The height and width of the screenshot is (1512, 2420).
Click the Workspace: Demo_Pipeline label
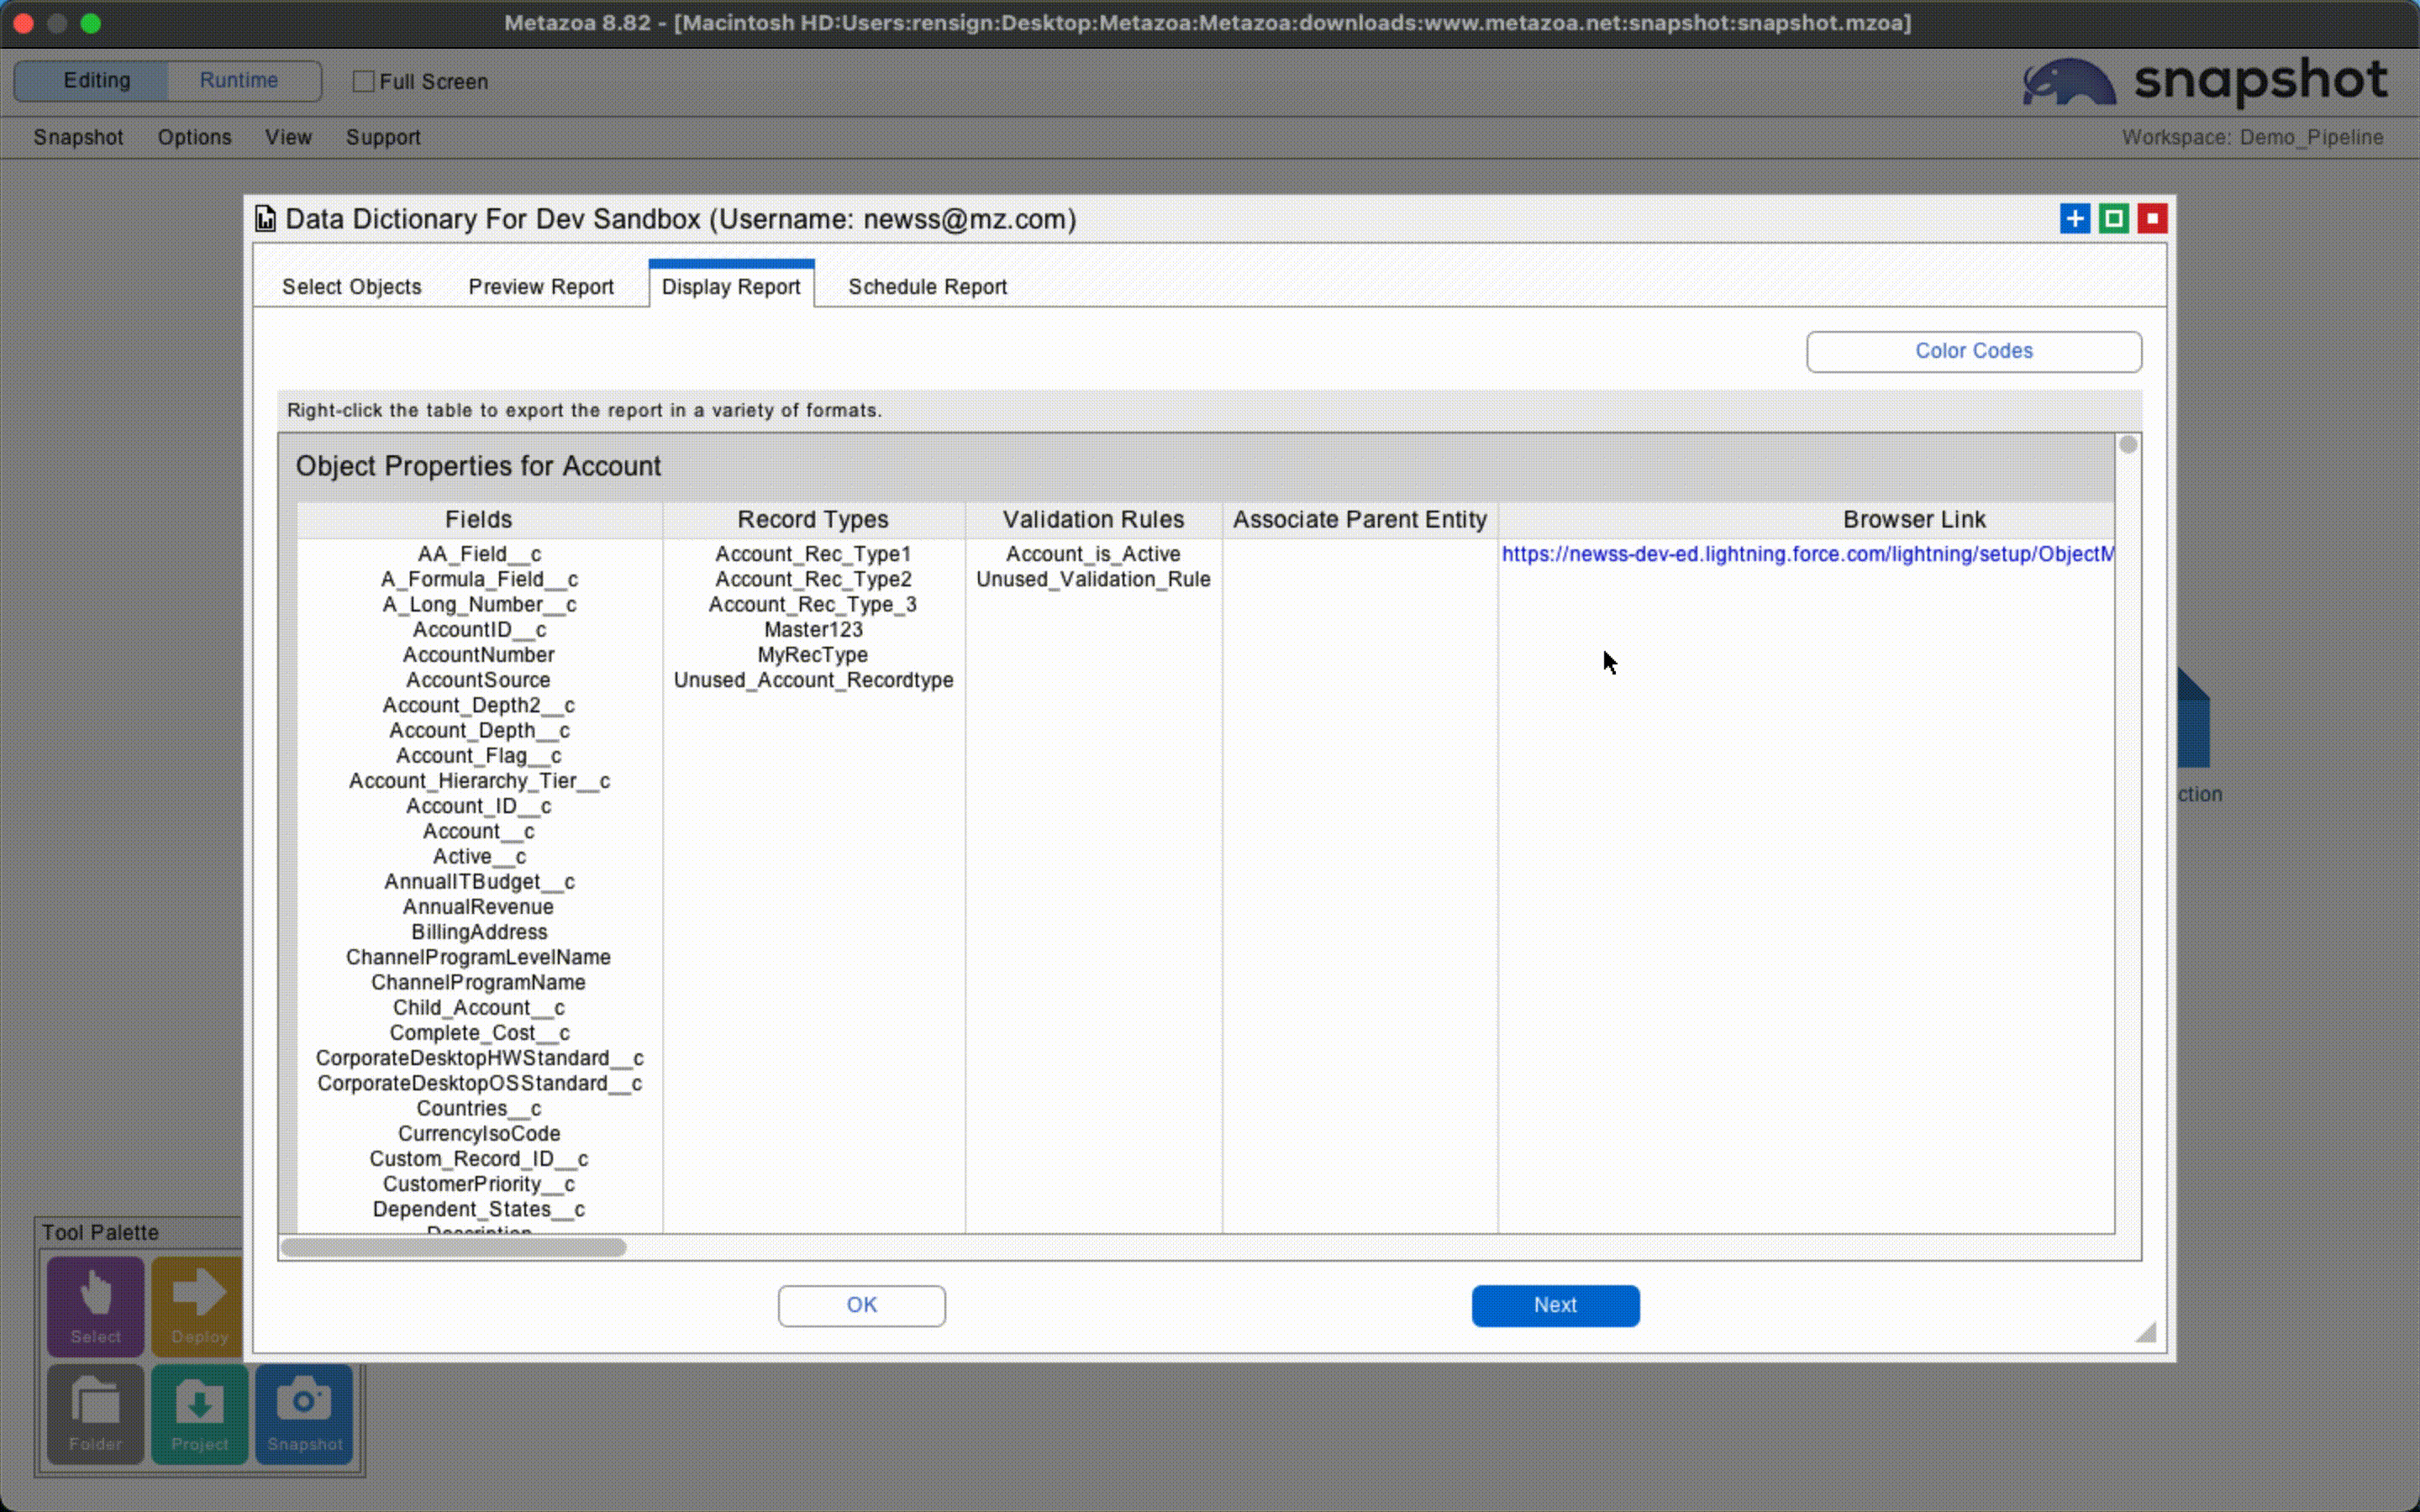click(x=2252, y=137)
